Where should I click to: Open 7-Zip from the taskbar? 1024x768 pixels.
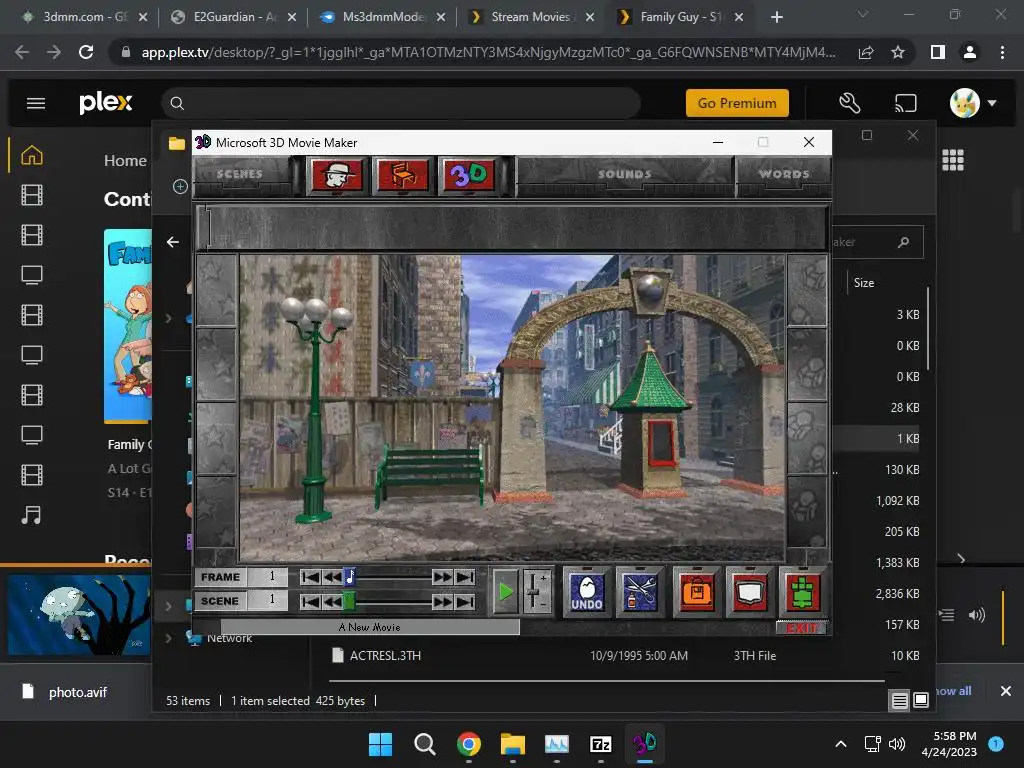pos(600,744)
